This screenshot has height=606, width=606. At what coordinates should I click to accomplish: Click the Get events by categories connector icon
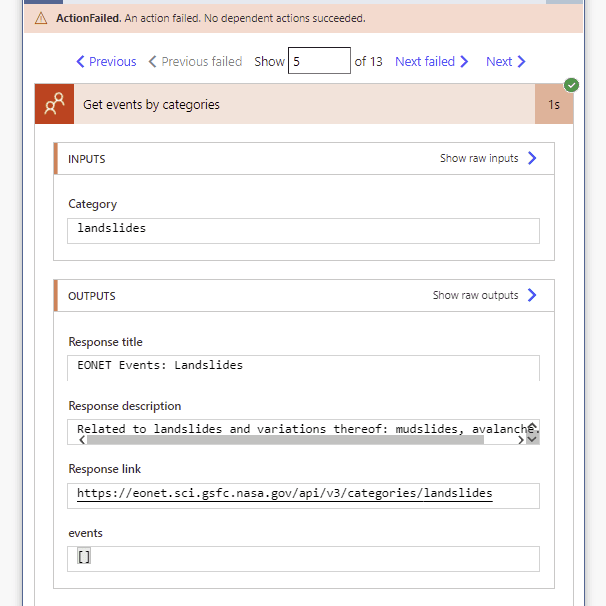click(54, 104)
